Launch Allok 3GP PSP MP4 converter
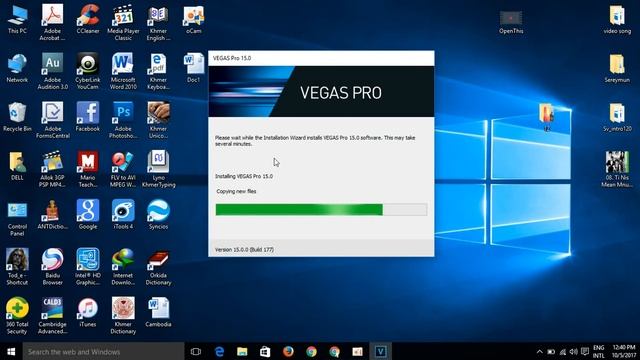 click(52, 169)
